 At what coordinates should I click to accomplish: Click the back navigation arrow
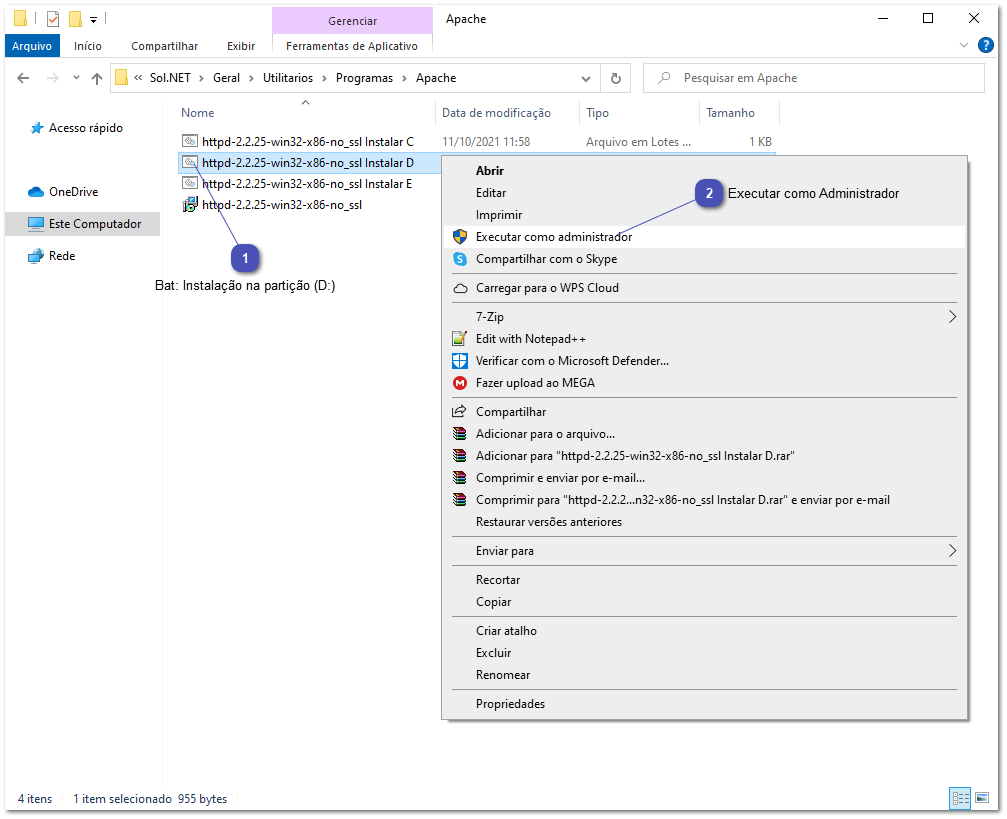(21, 78)
